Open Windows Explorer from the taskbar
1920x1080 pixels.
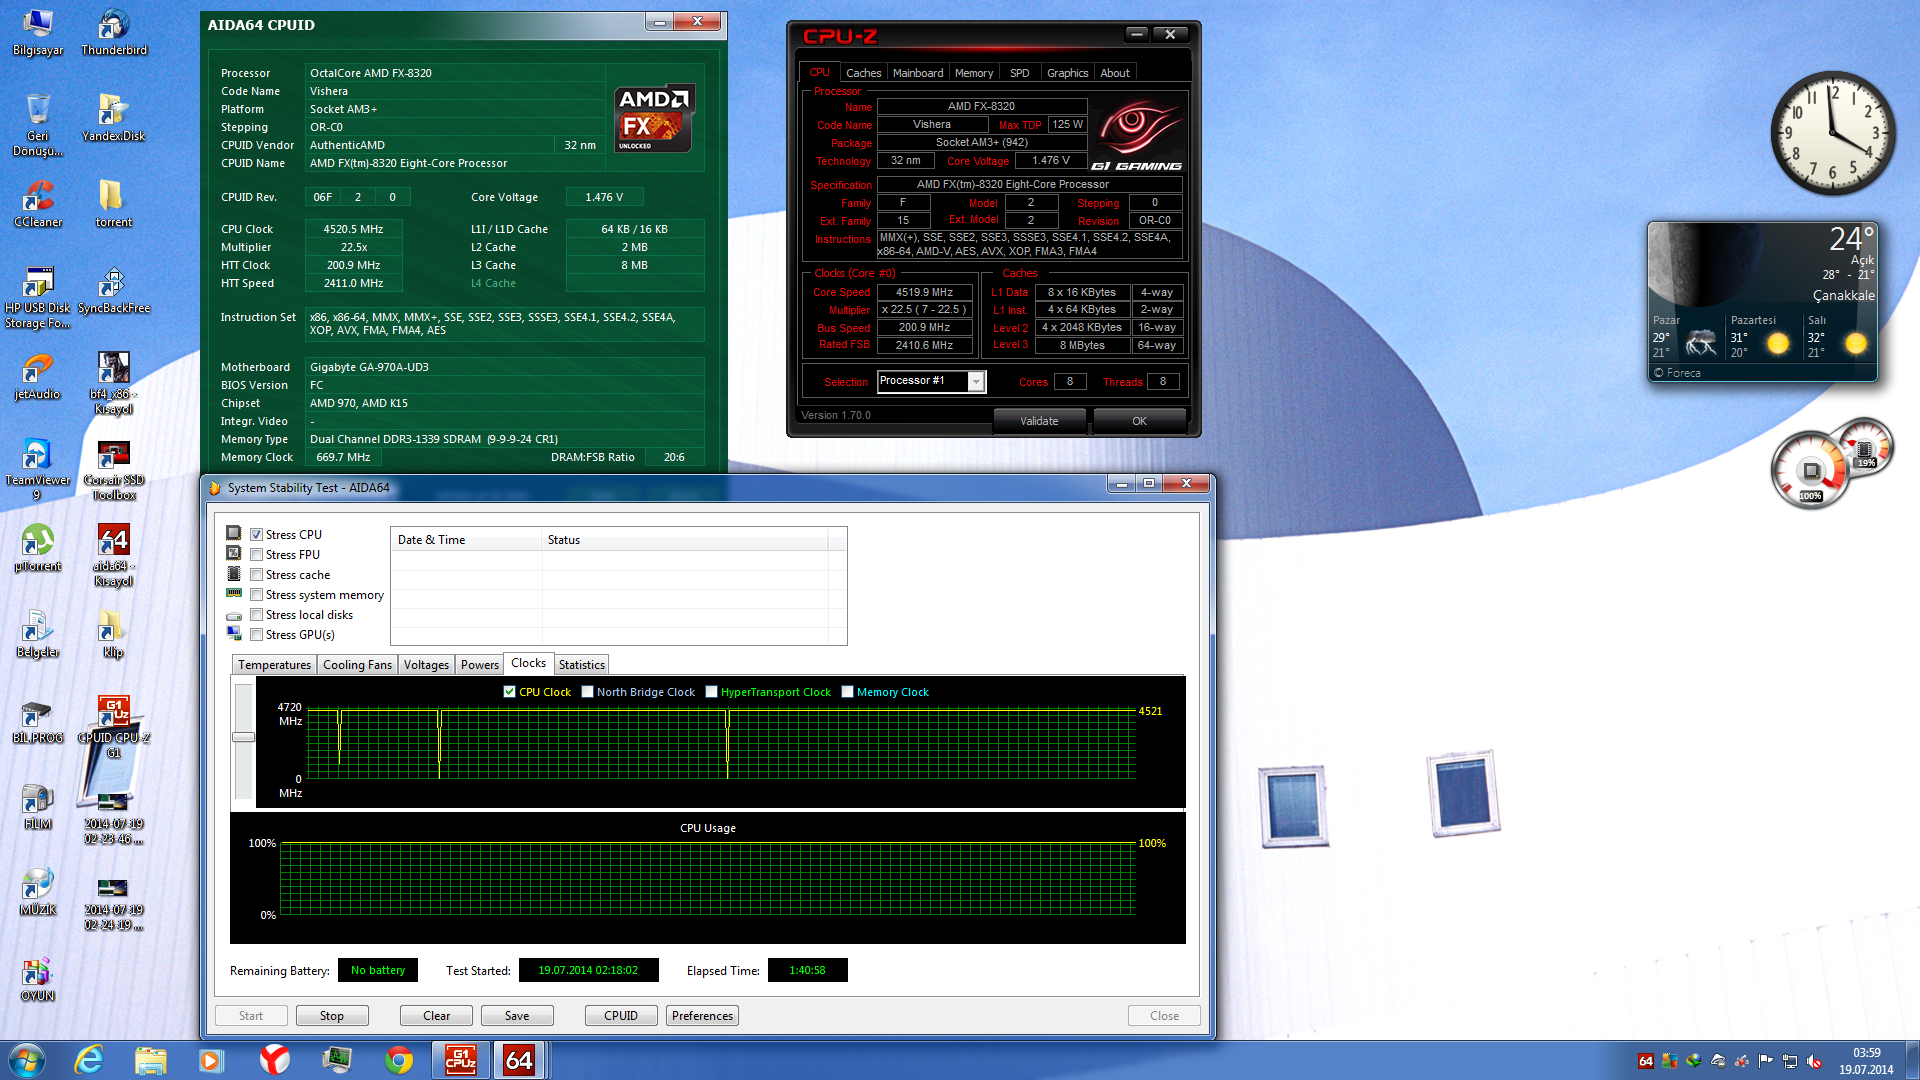point(151,1060)
